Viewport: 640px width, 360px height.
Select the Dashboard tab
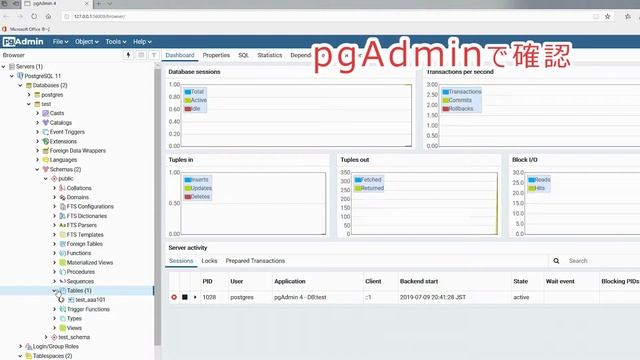point(180,55)
